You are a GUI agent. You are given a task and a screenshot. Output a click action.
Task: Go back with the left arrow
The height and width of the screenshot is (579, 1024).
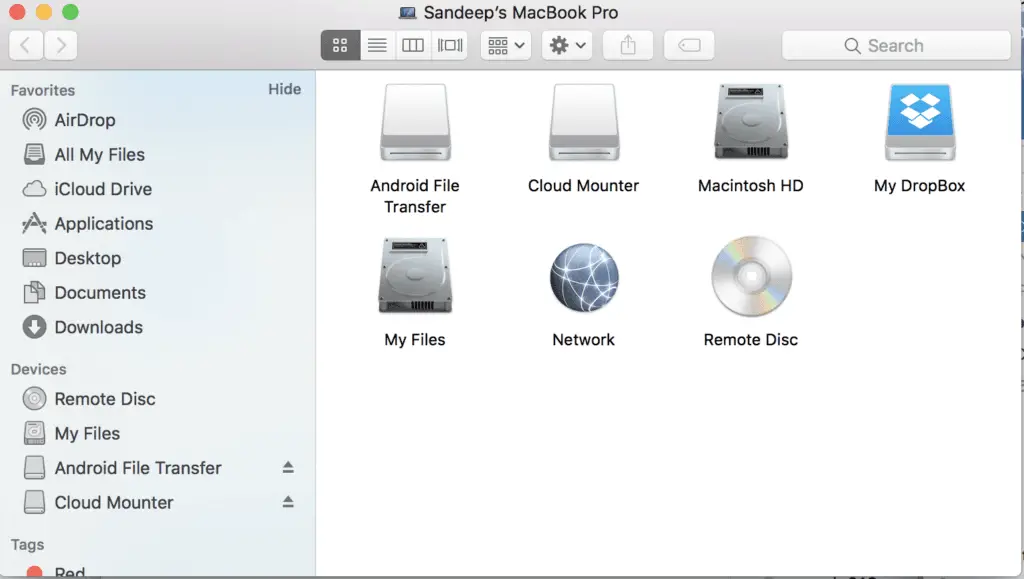point(26,45)
